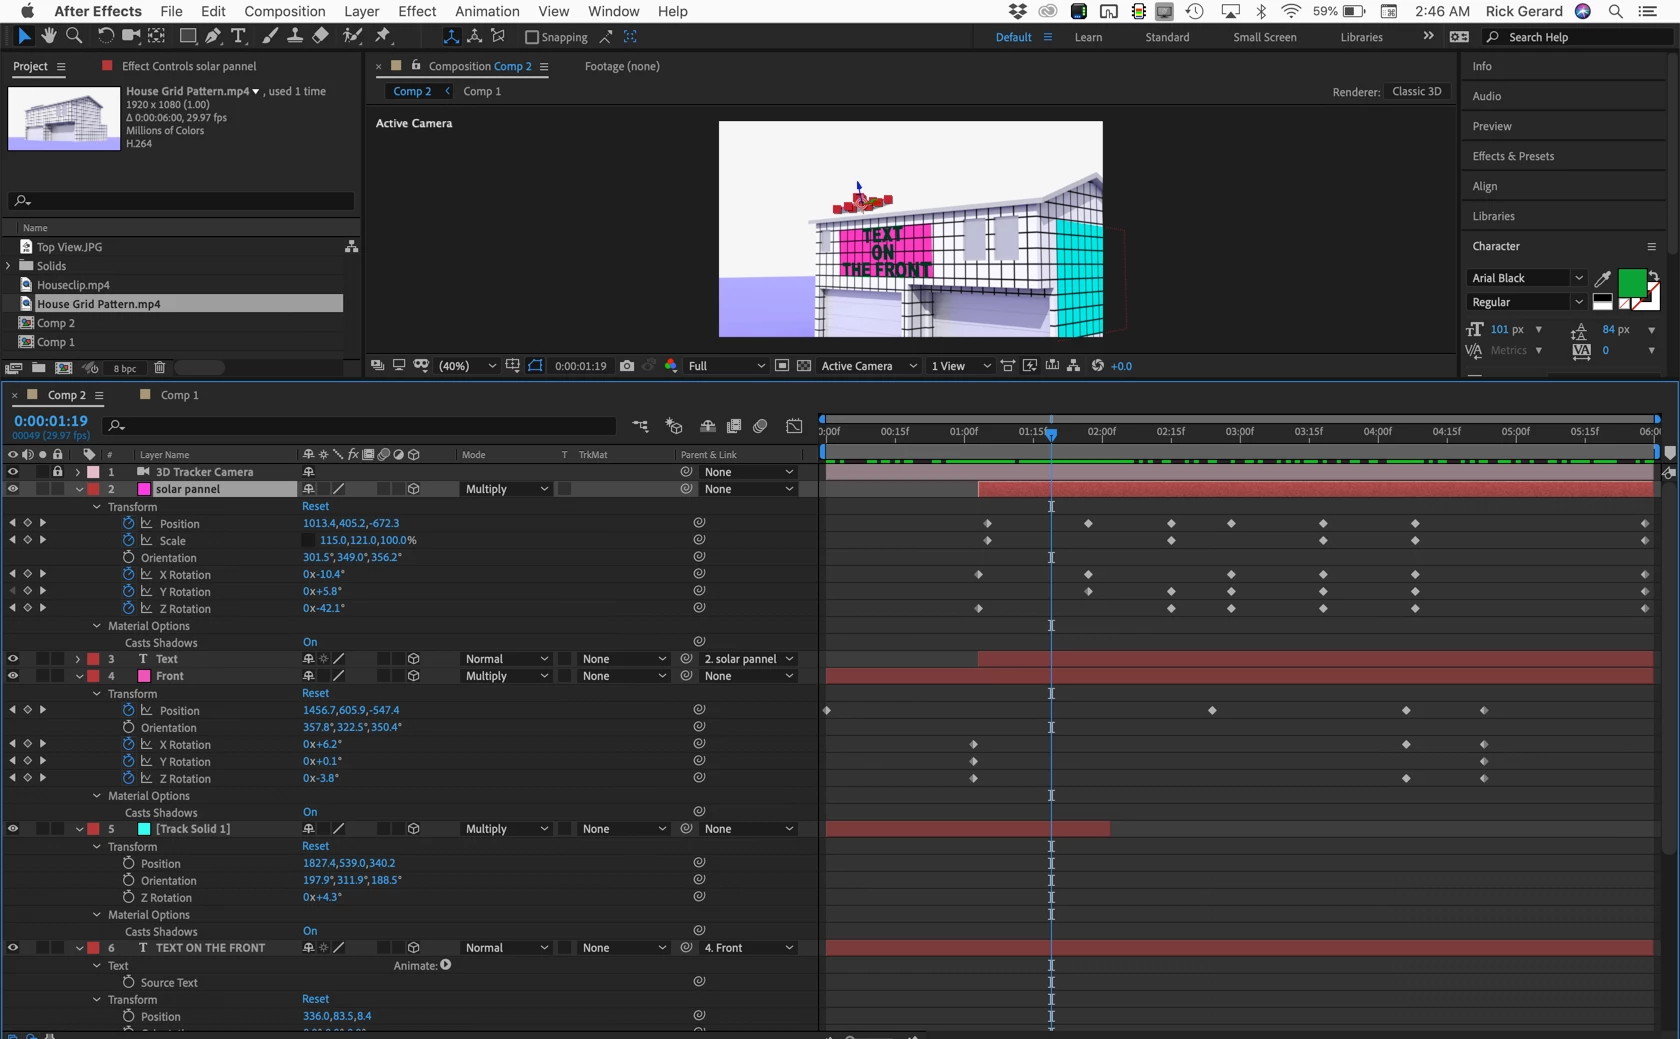Open the Effects & Presets panel
The height and width of the screenshot is (1039, 1680).
click(x=1513, y=156)
